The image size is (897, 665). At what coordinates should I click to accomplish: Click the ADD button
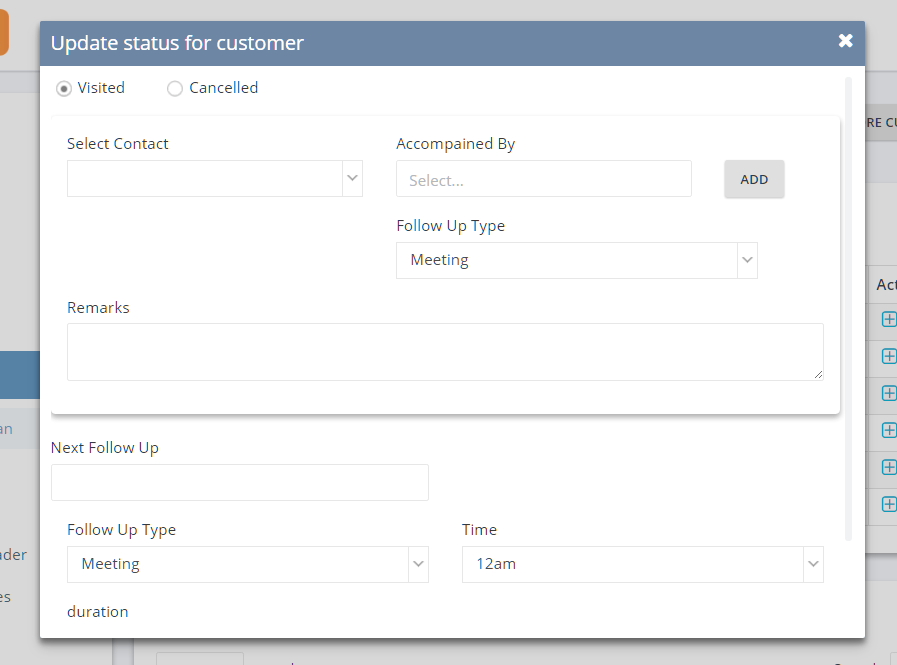(x=754, y=179)
